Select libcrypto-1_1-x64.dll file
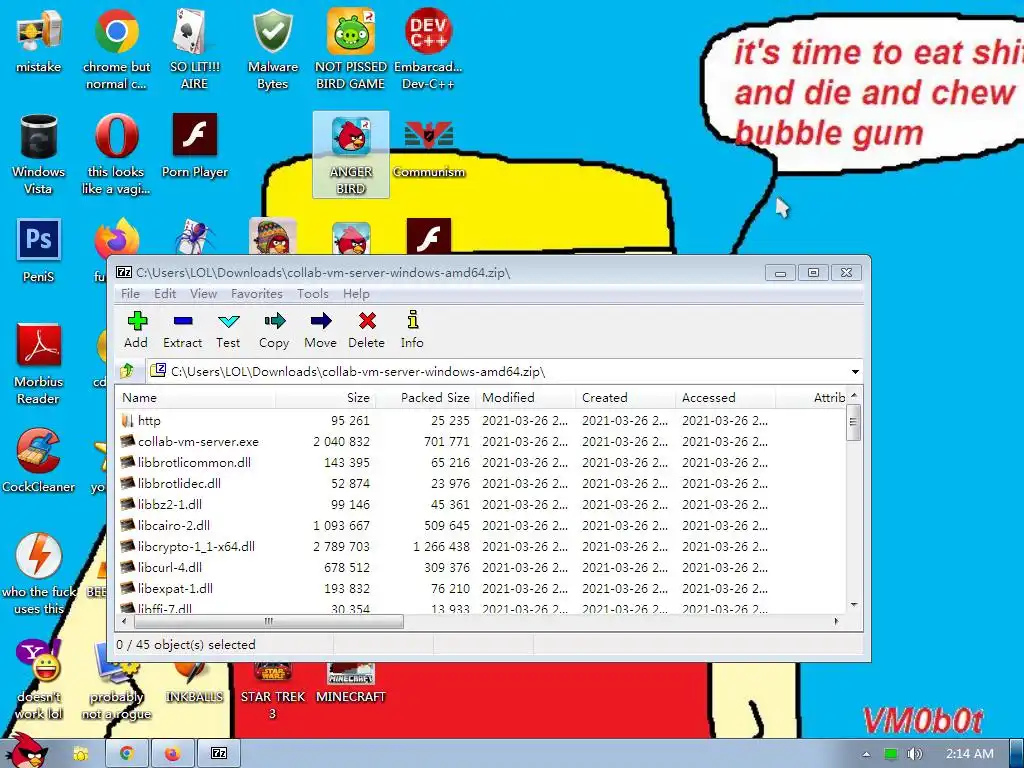Viewport: 1024px width, 768px height. pyautogui.click(x=481, y=546)
